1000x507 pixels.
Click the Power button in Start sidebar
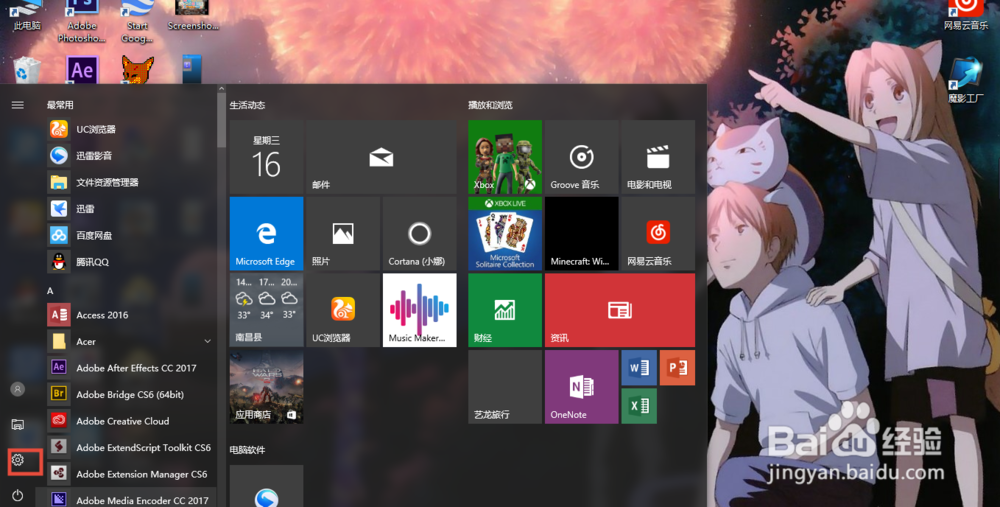pos(18,496)
